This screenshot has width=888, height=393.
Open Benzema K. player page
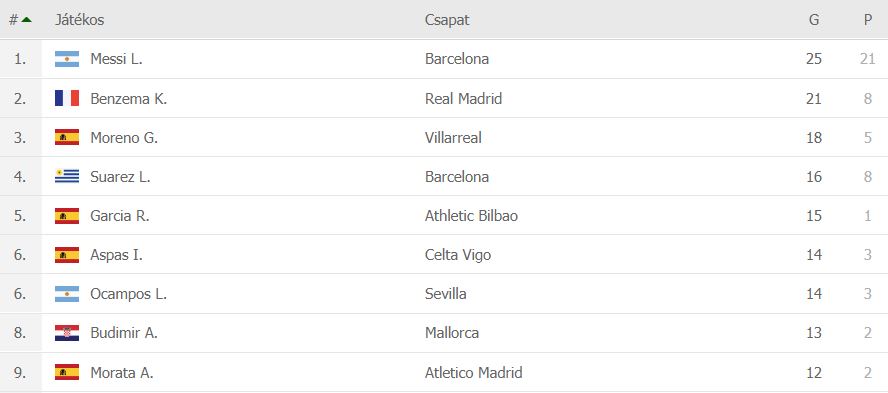pos(129,99)
